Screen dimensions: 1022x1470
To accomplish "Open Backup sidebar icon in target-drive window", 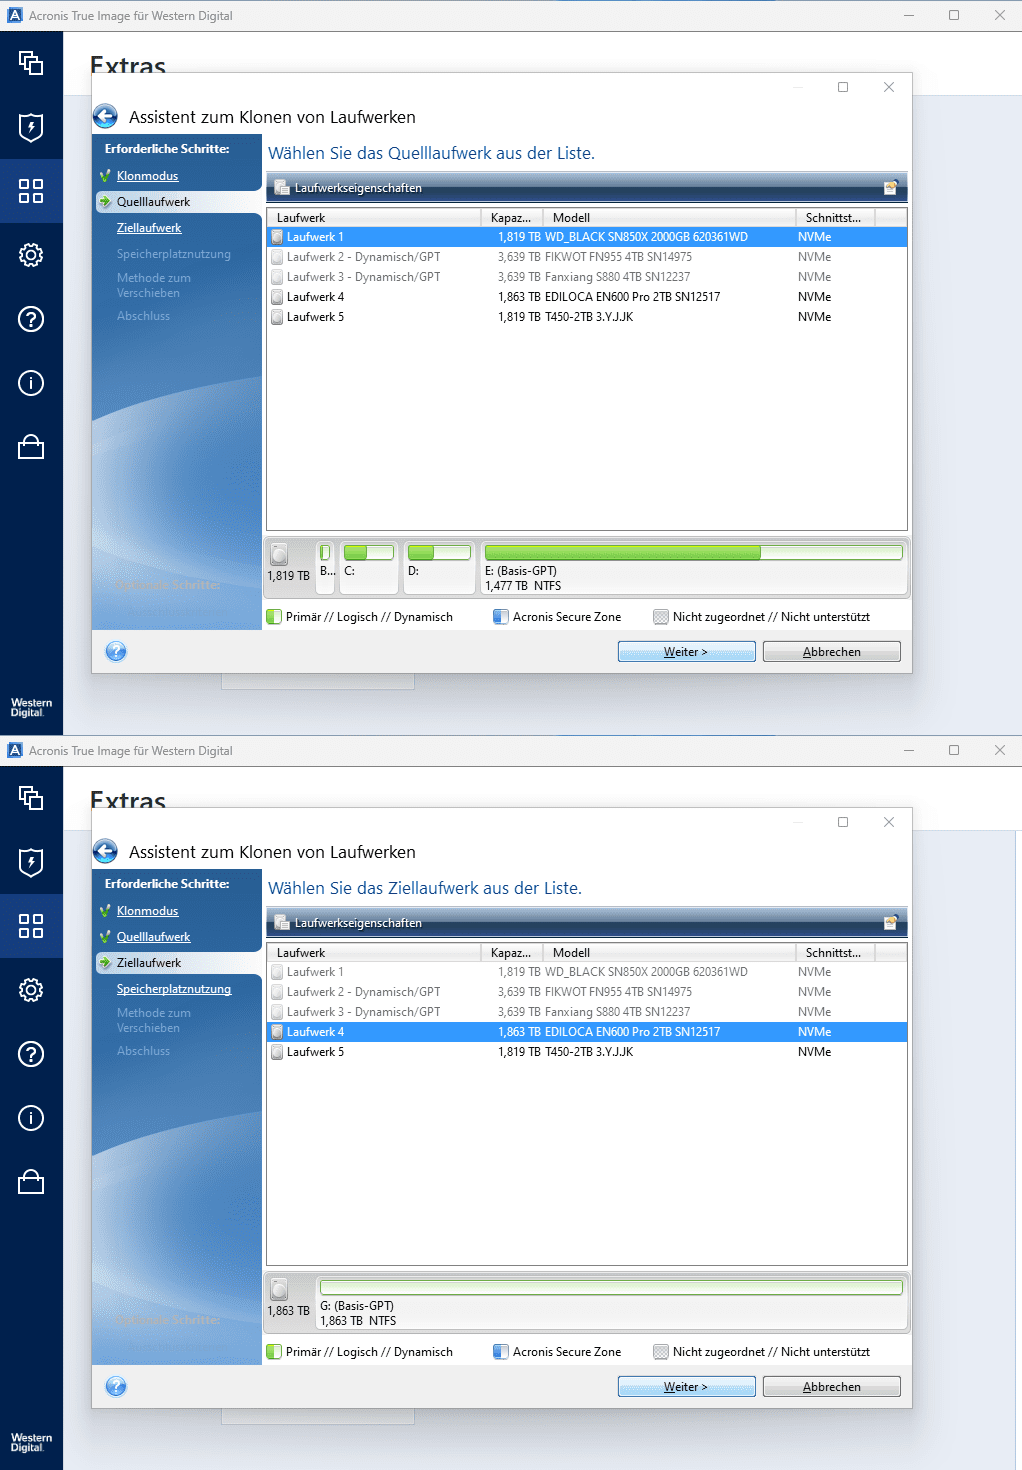I will pos(31,798).
